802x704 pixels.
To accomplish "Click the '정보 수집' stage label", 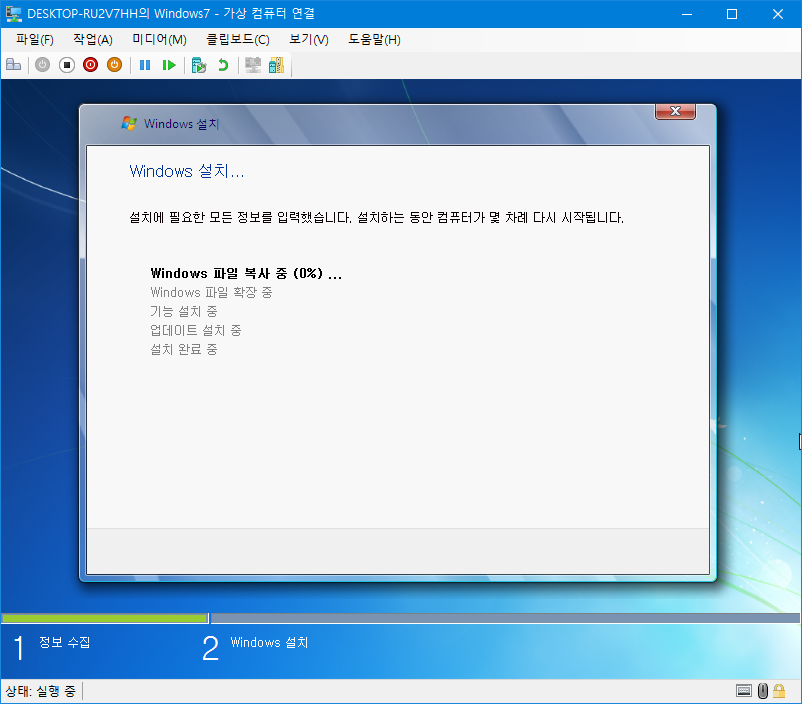I will pyautogui.click(x=64, y=642).
